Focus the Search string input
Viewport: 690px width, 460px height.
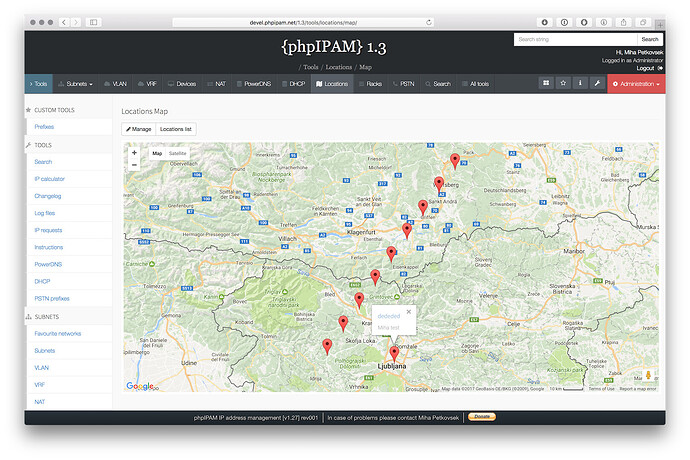tap(575, 39)
